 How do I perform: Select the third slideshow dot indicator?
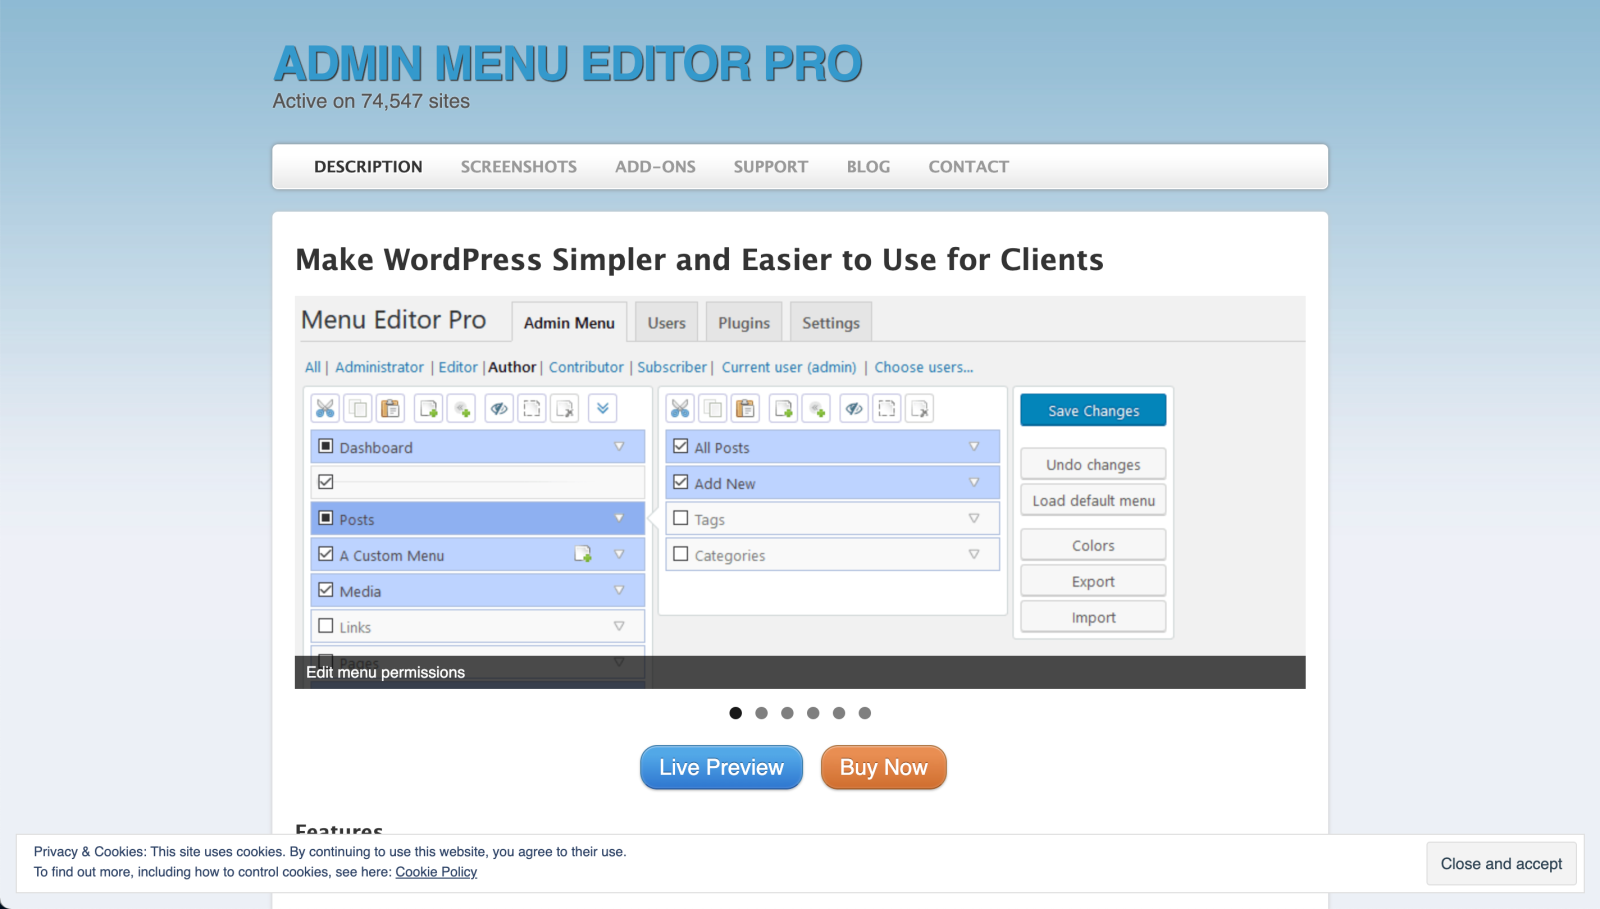click(x=787, y=713)
